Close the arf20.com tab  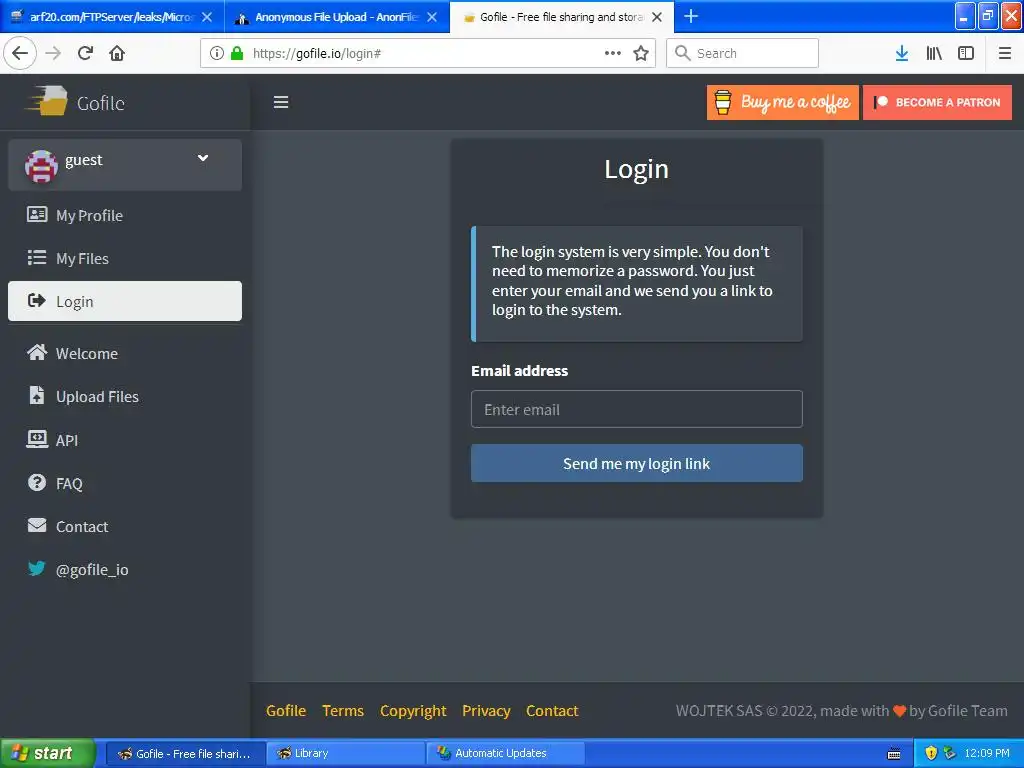tap(207, 17)
